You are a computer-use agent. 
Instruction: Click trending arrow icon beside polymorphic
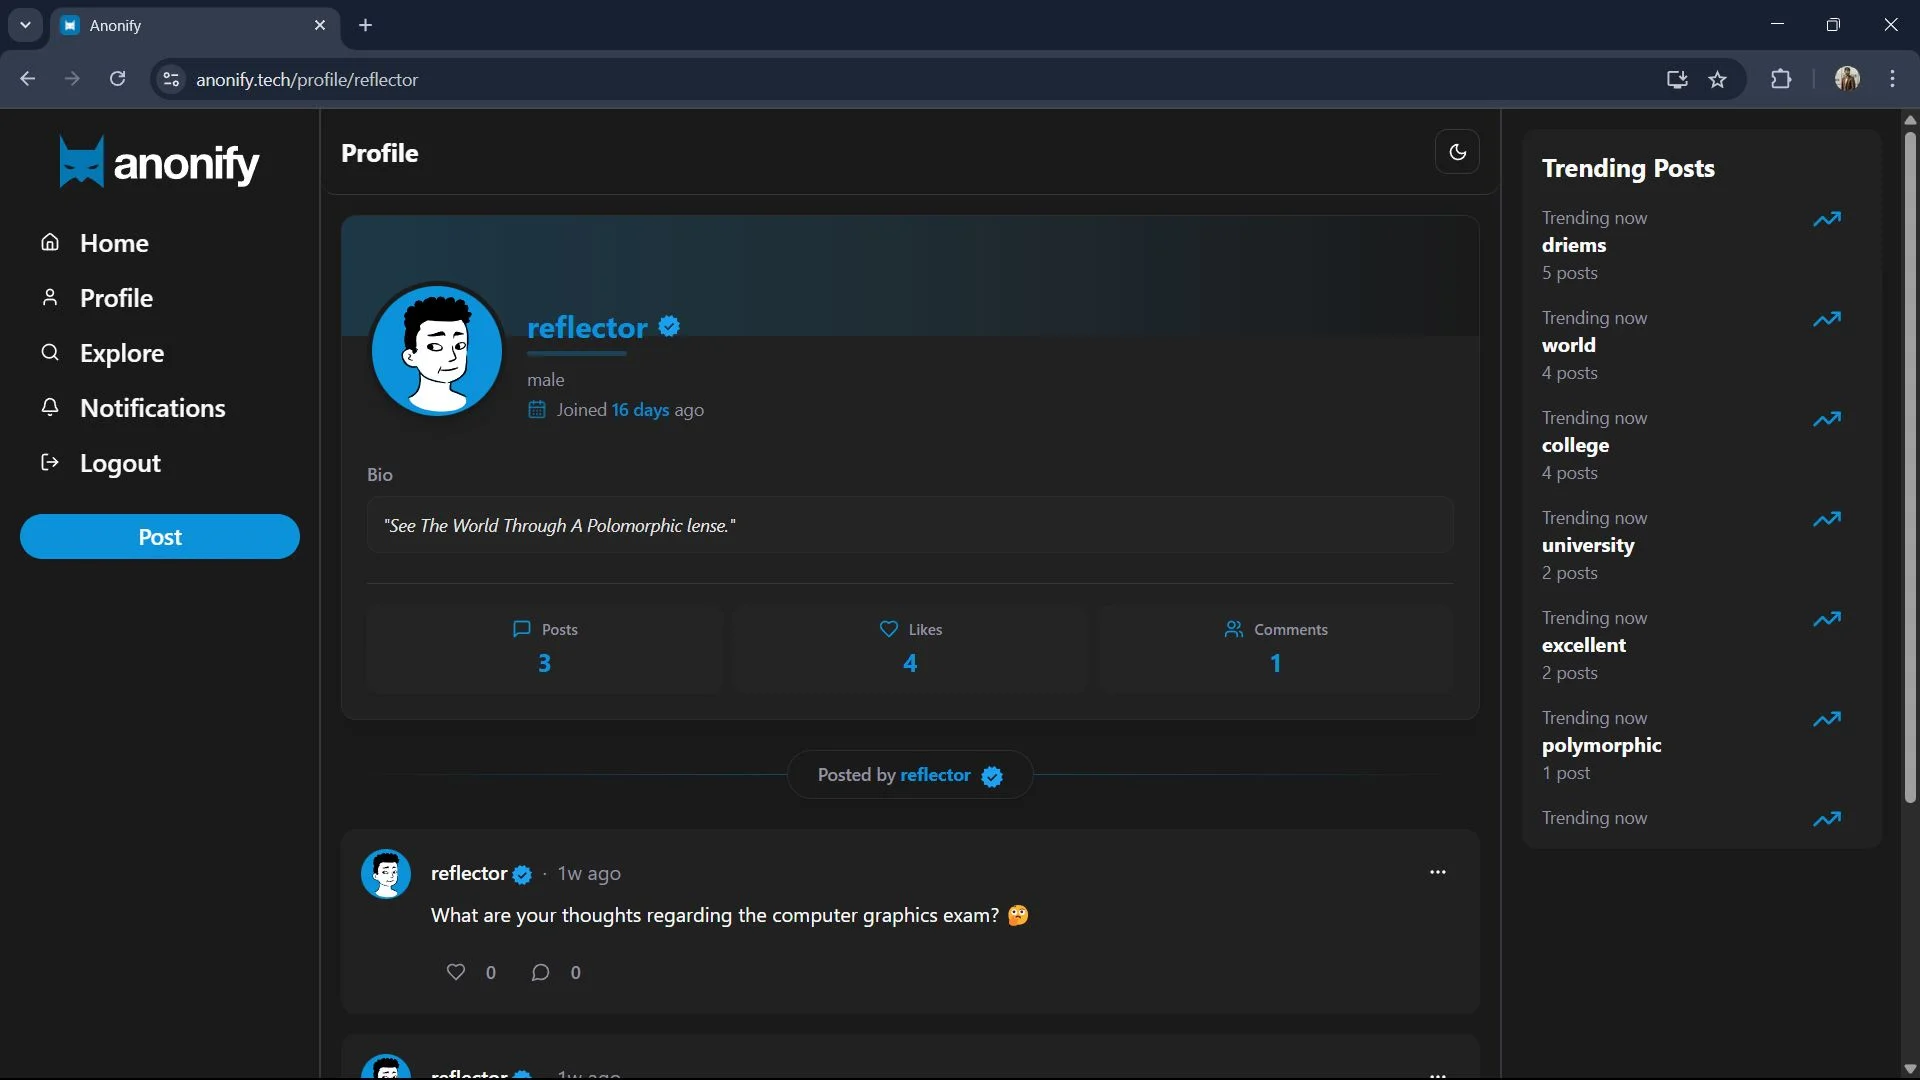tap(1827, 719)
